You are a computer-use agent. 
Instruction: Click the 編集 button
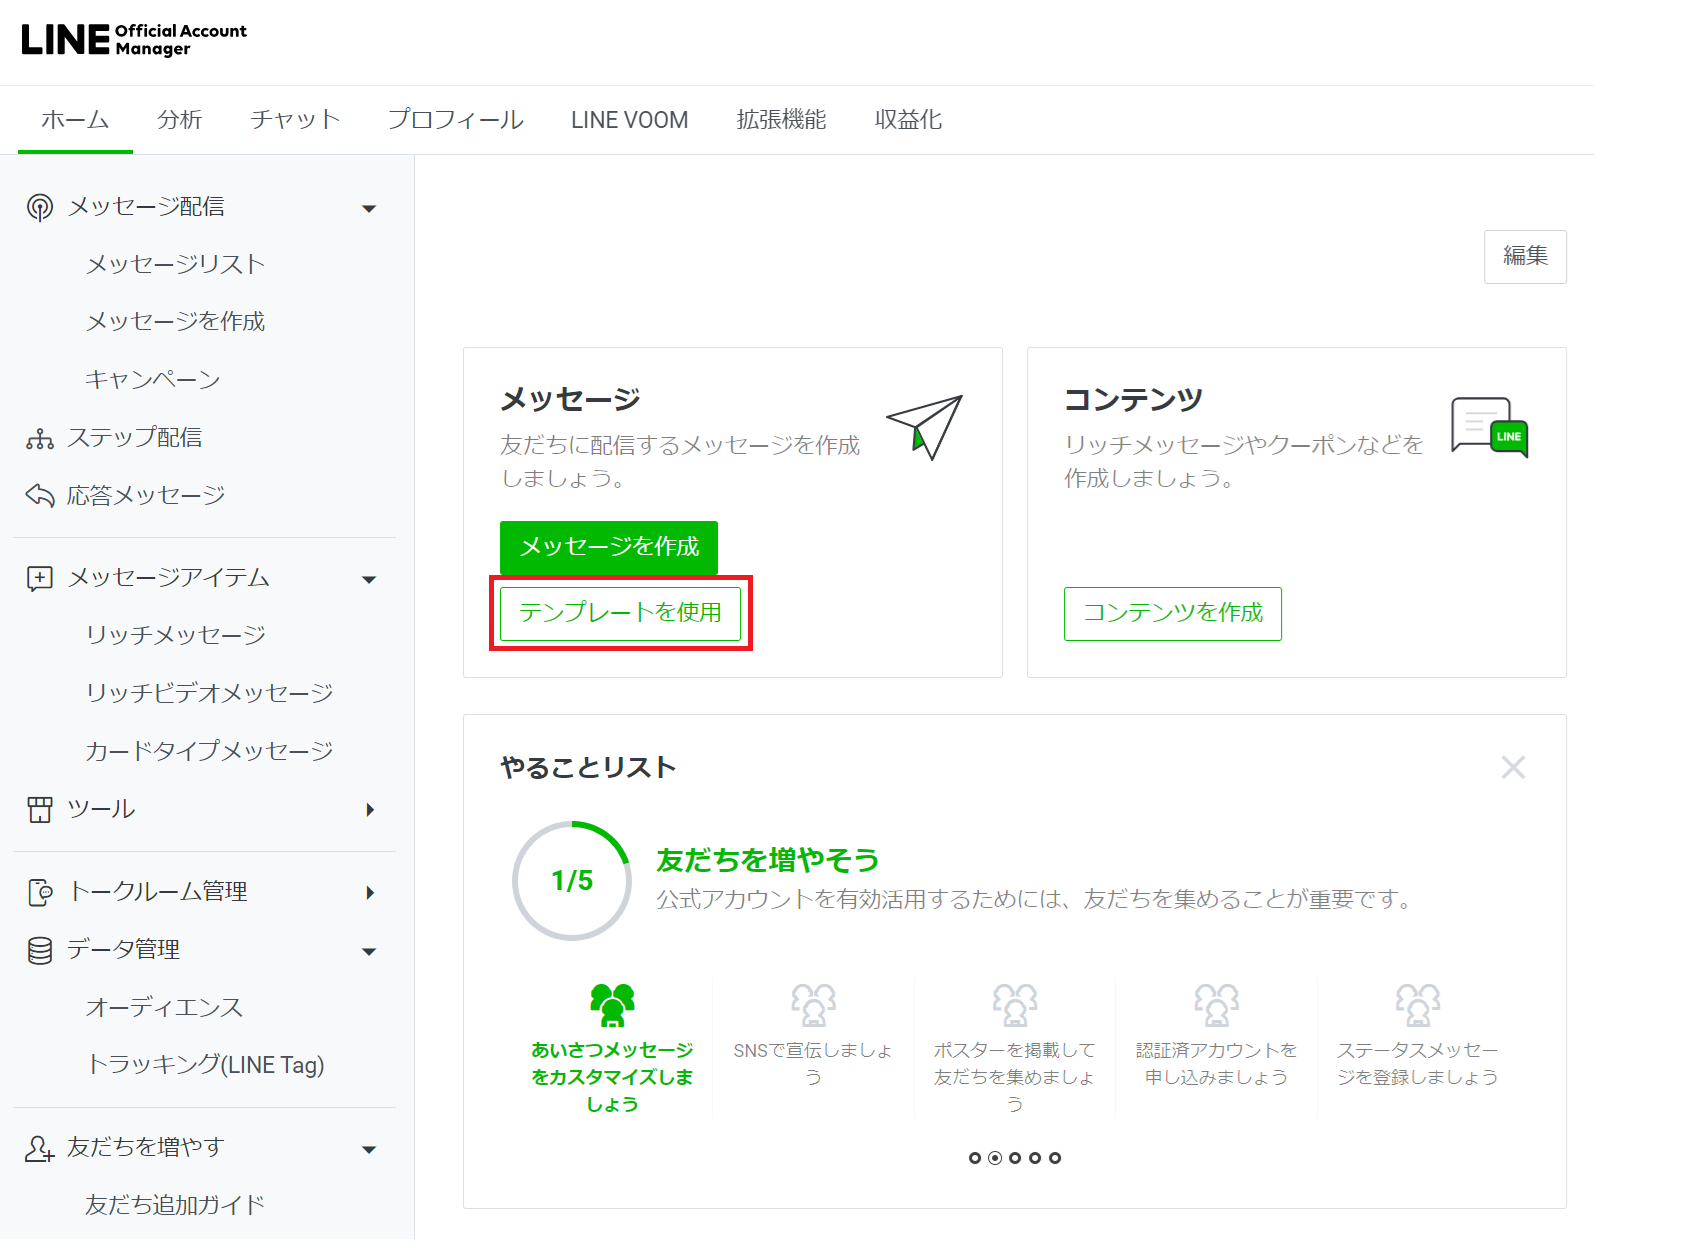pyautogui.click(x=1525, y=257)
